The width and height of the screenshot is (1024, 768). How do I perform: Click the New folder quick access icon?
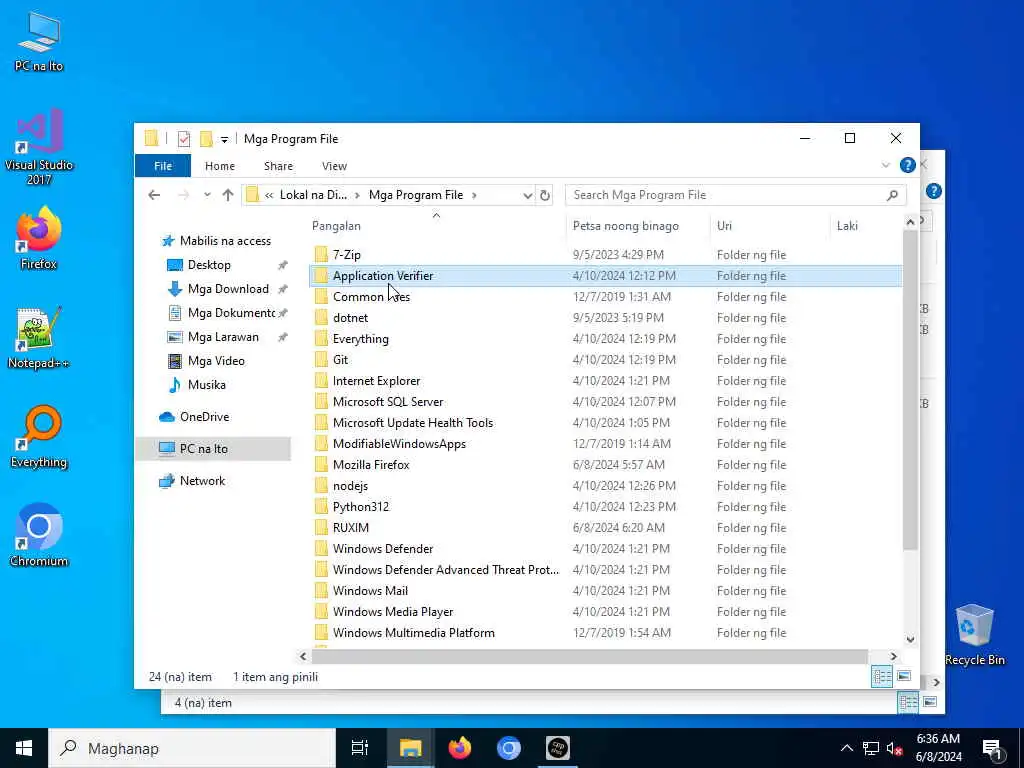206,138
